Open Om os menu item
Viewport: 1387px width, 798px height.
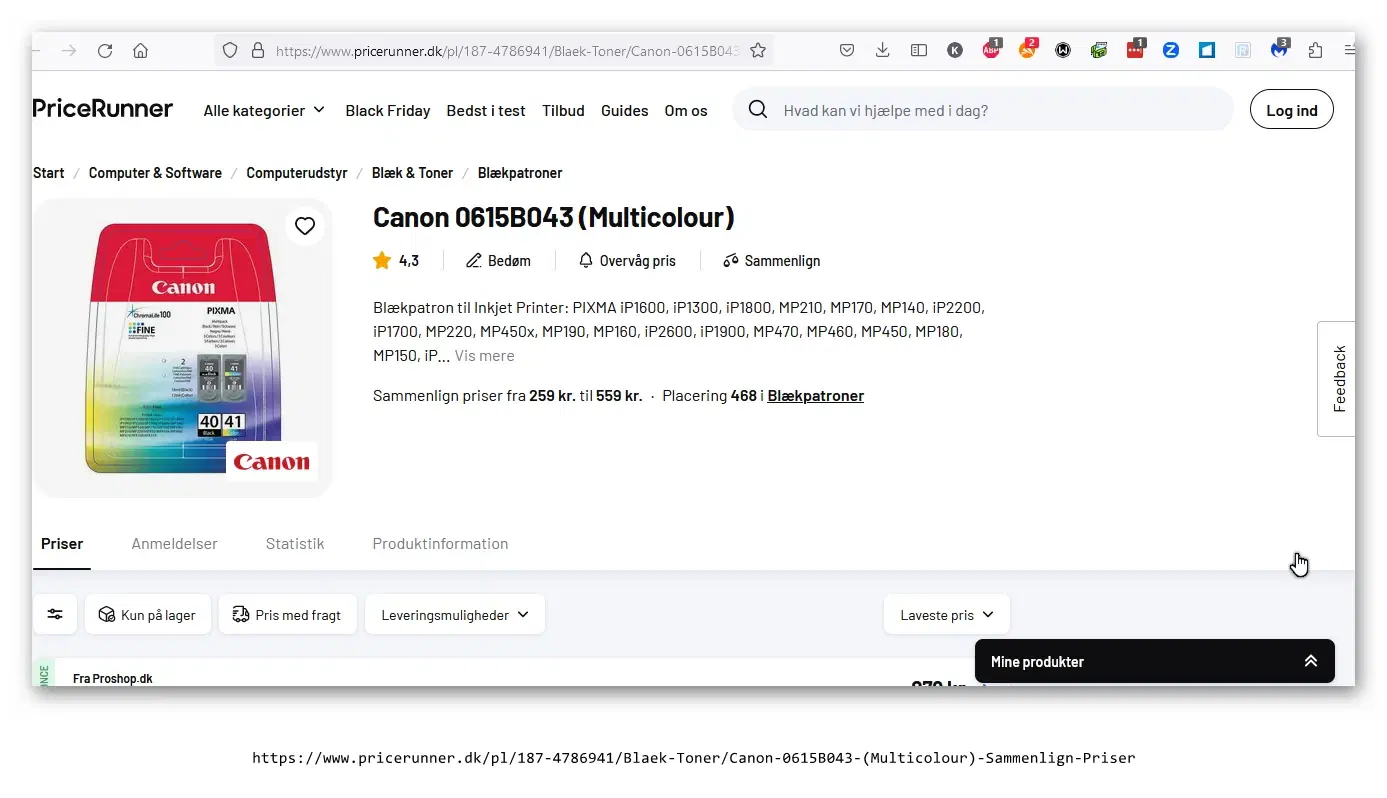686,111
